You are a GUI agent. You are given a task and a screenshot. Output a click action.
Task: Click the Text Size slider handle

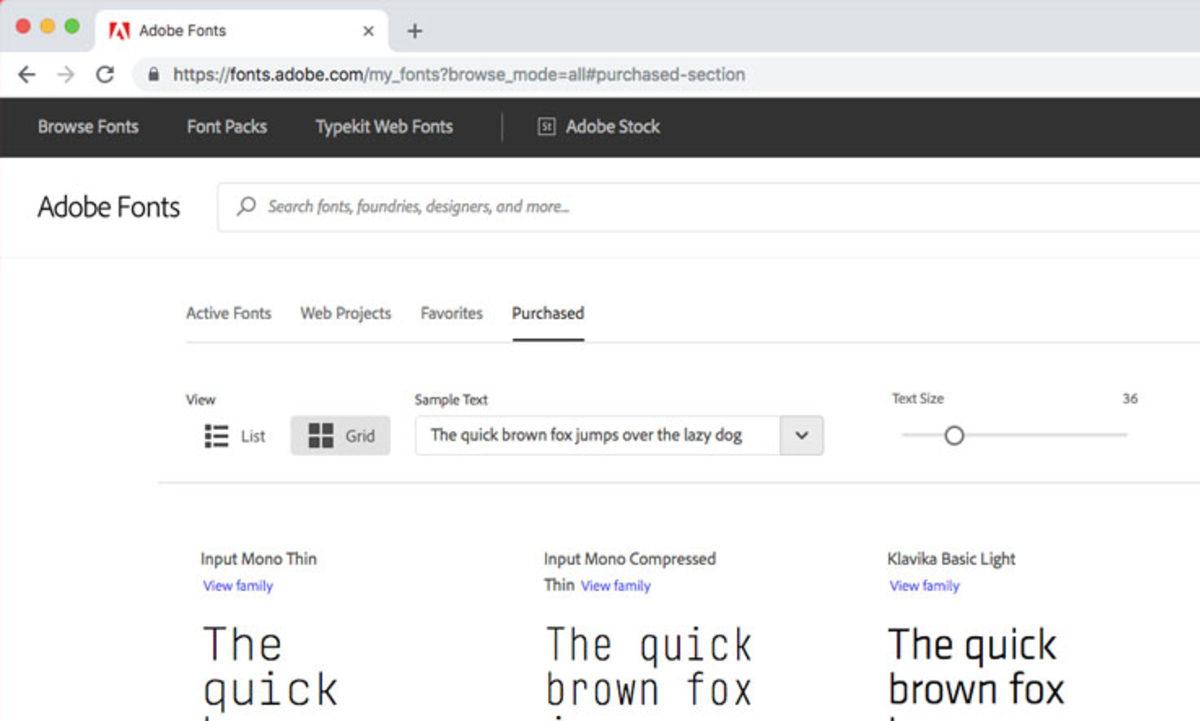pyautogui.click(x=954, y=436)
